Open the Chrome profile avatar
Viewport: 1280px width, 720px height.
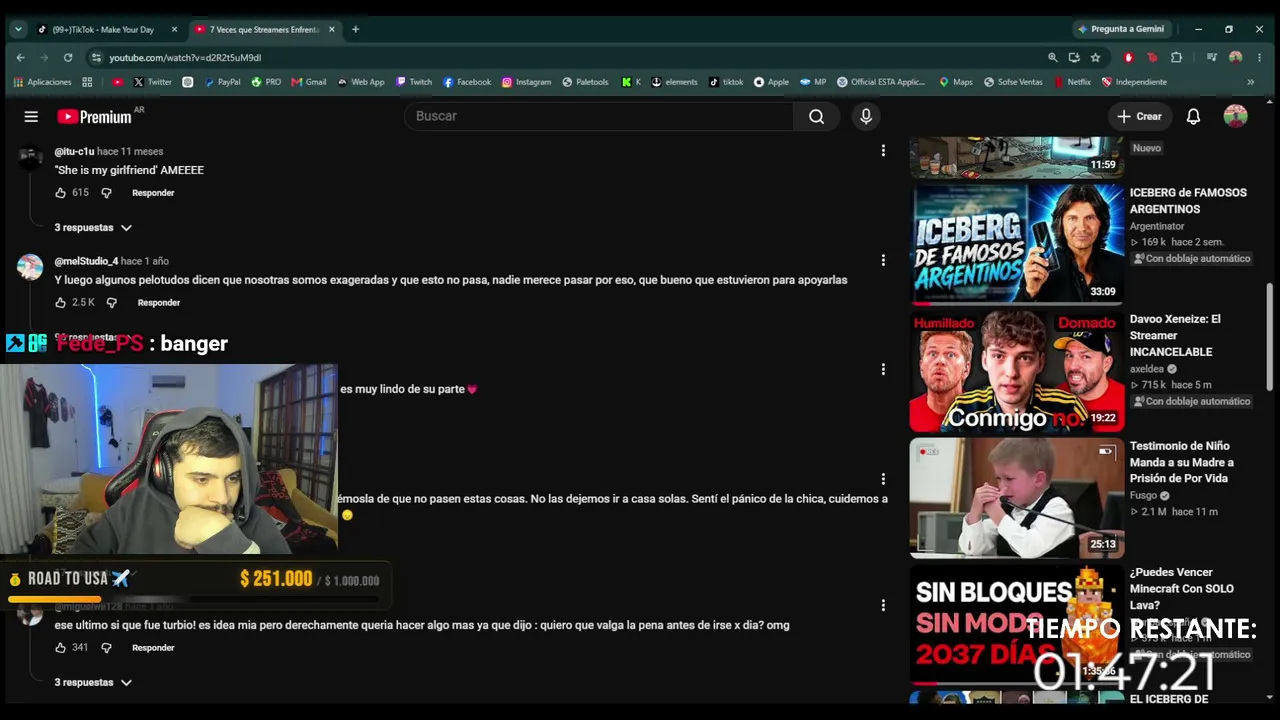tap(1236, 58)
